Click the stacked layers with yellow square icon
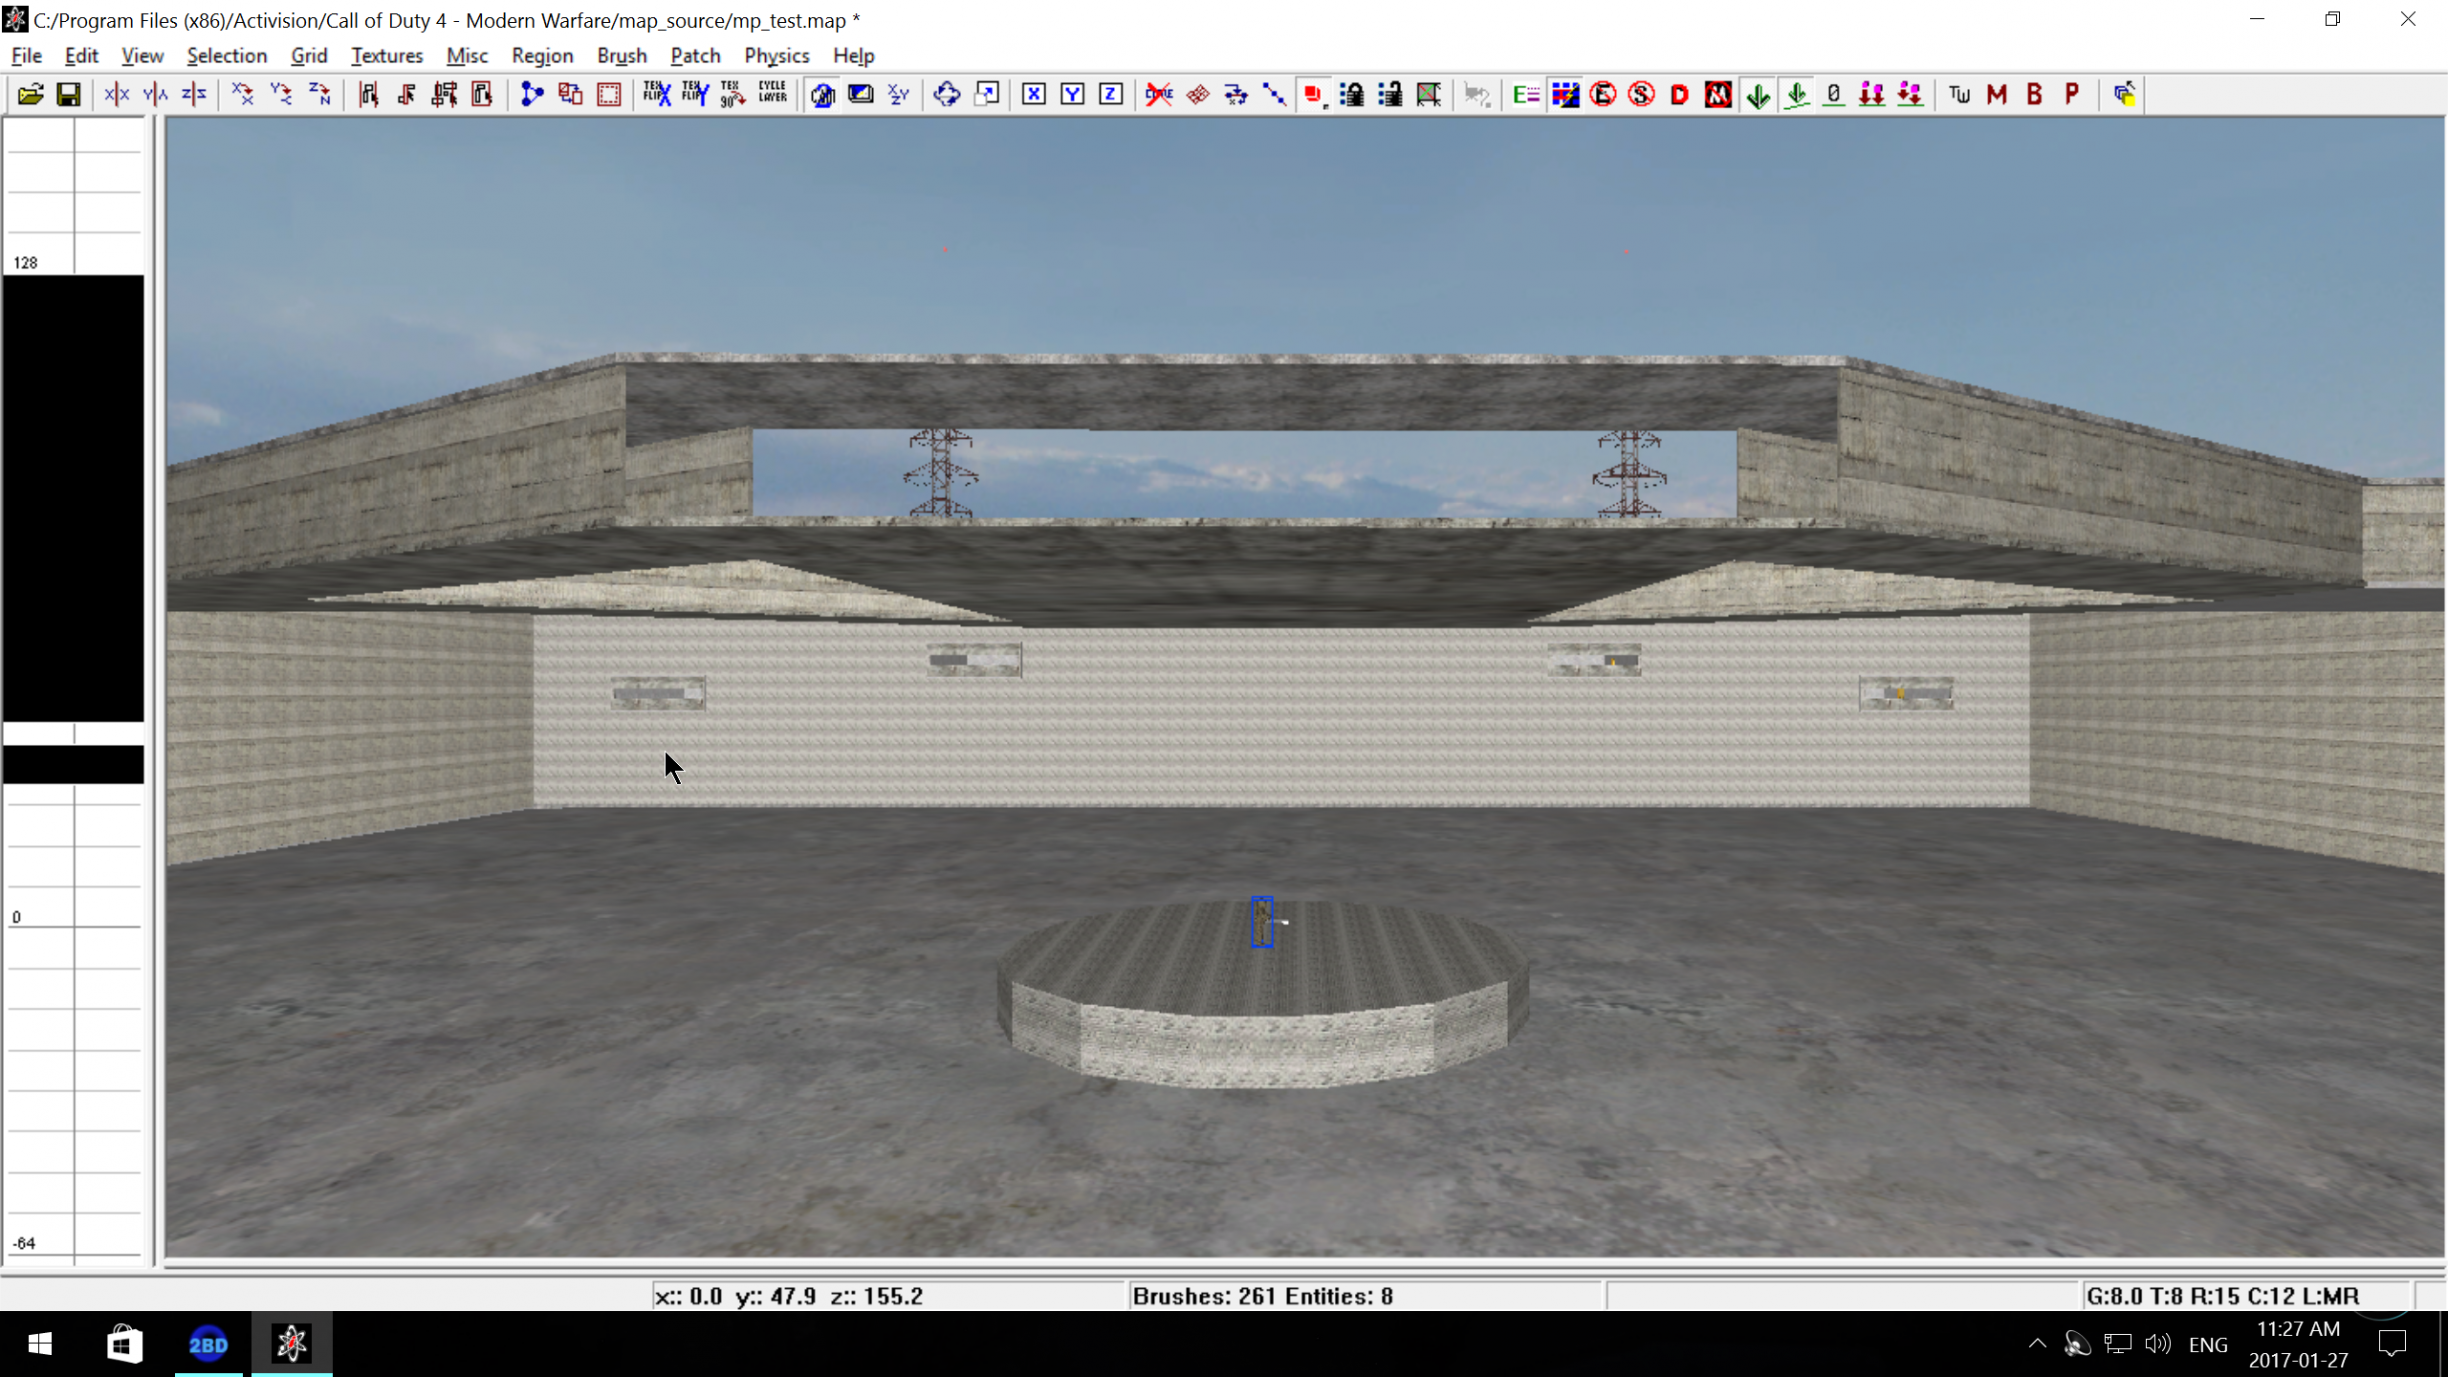Image resolution: width=2448 pixels, height=1377 pixels. (2125, 94)
